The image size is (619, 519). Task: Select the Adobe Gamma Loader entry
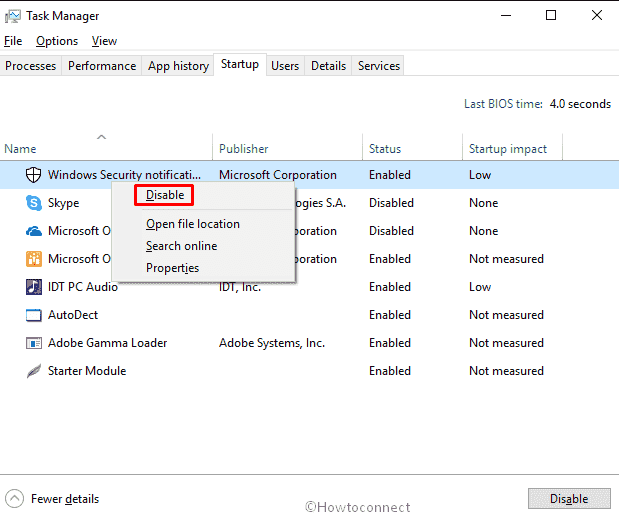coord(310,343)
